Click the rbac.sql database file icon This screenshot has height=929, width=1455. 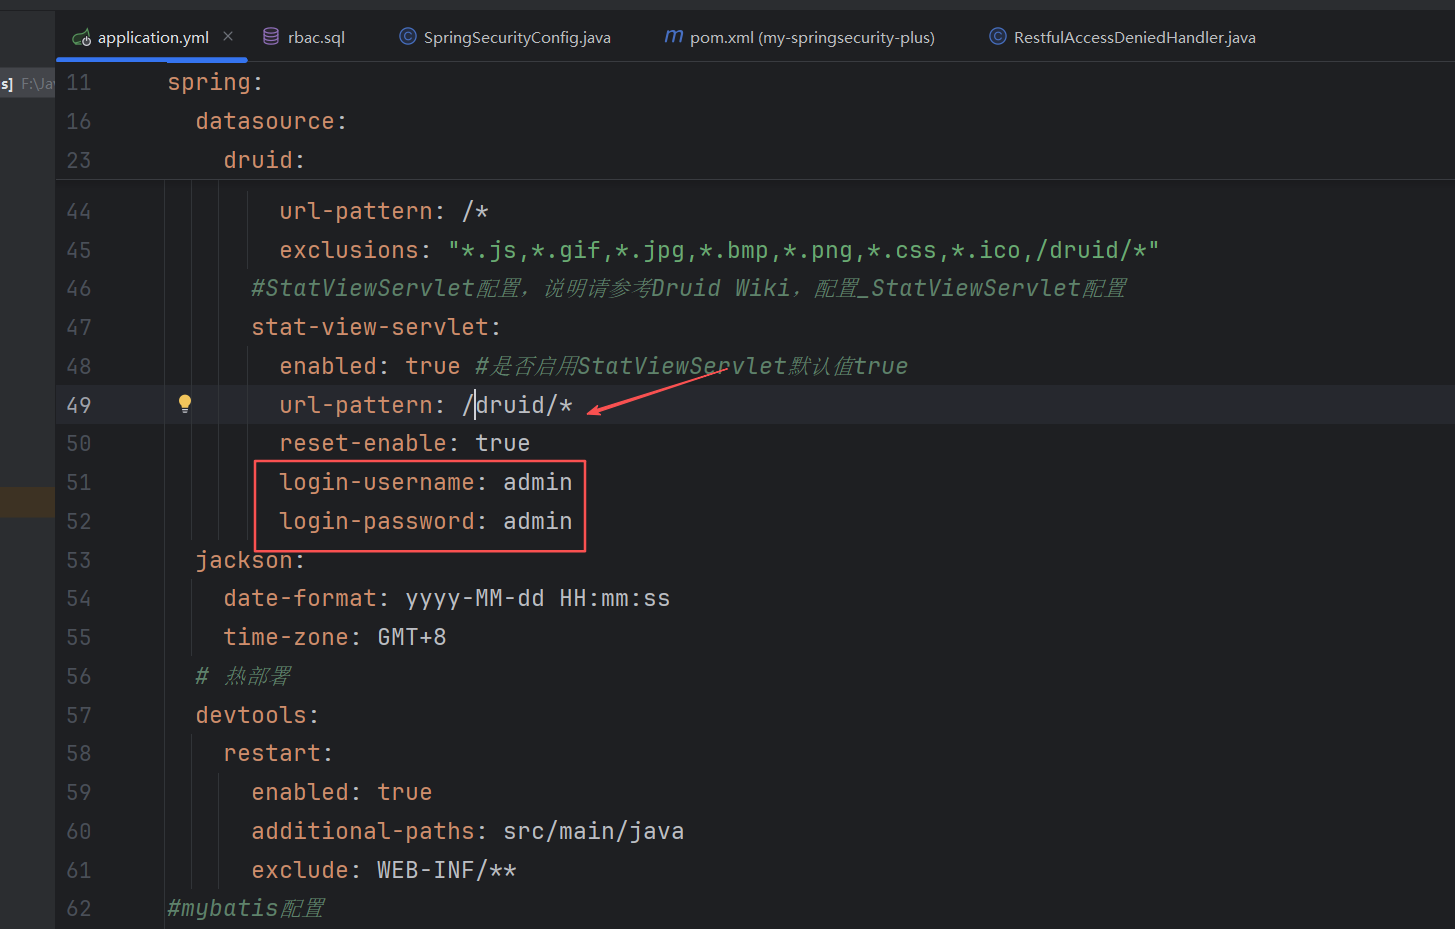point(271,36)
